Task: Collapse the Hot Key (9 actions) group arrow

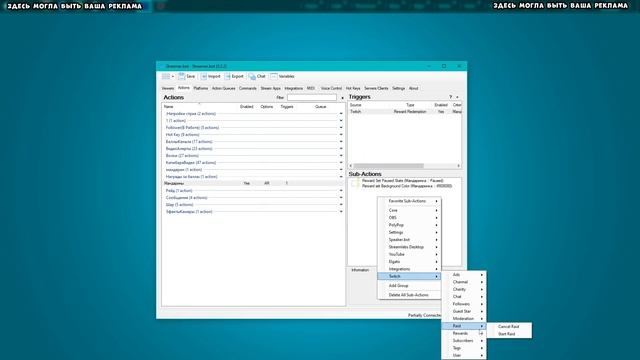Action: [341, 135]
